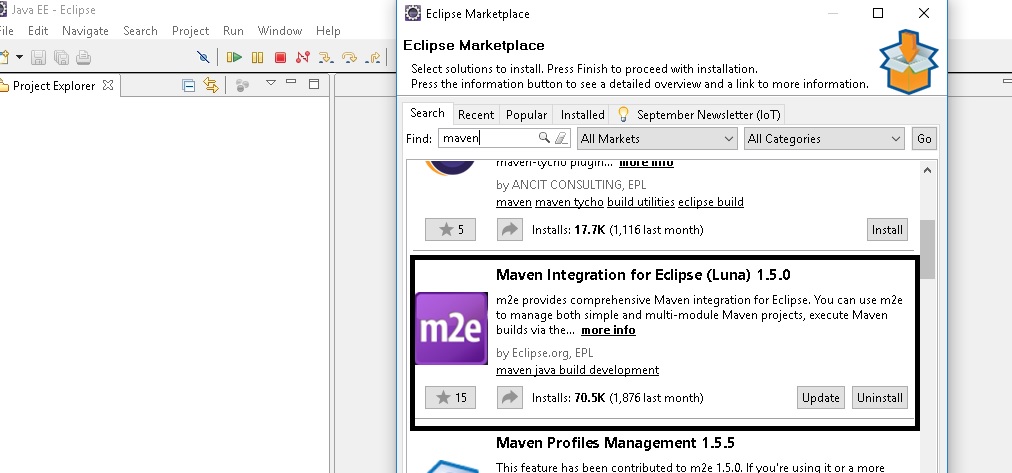Screen dimensions: 1012x473
Task: Click the eclipse build tag link
Action: pyautogui.click(x=711, y=202)
